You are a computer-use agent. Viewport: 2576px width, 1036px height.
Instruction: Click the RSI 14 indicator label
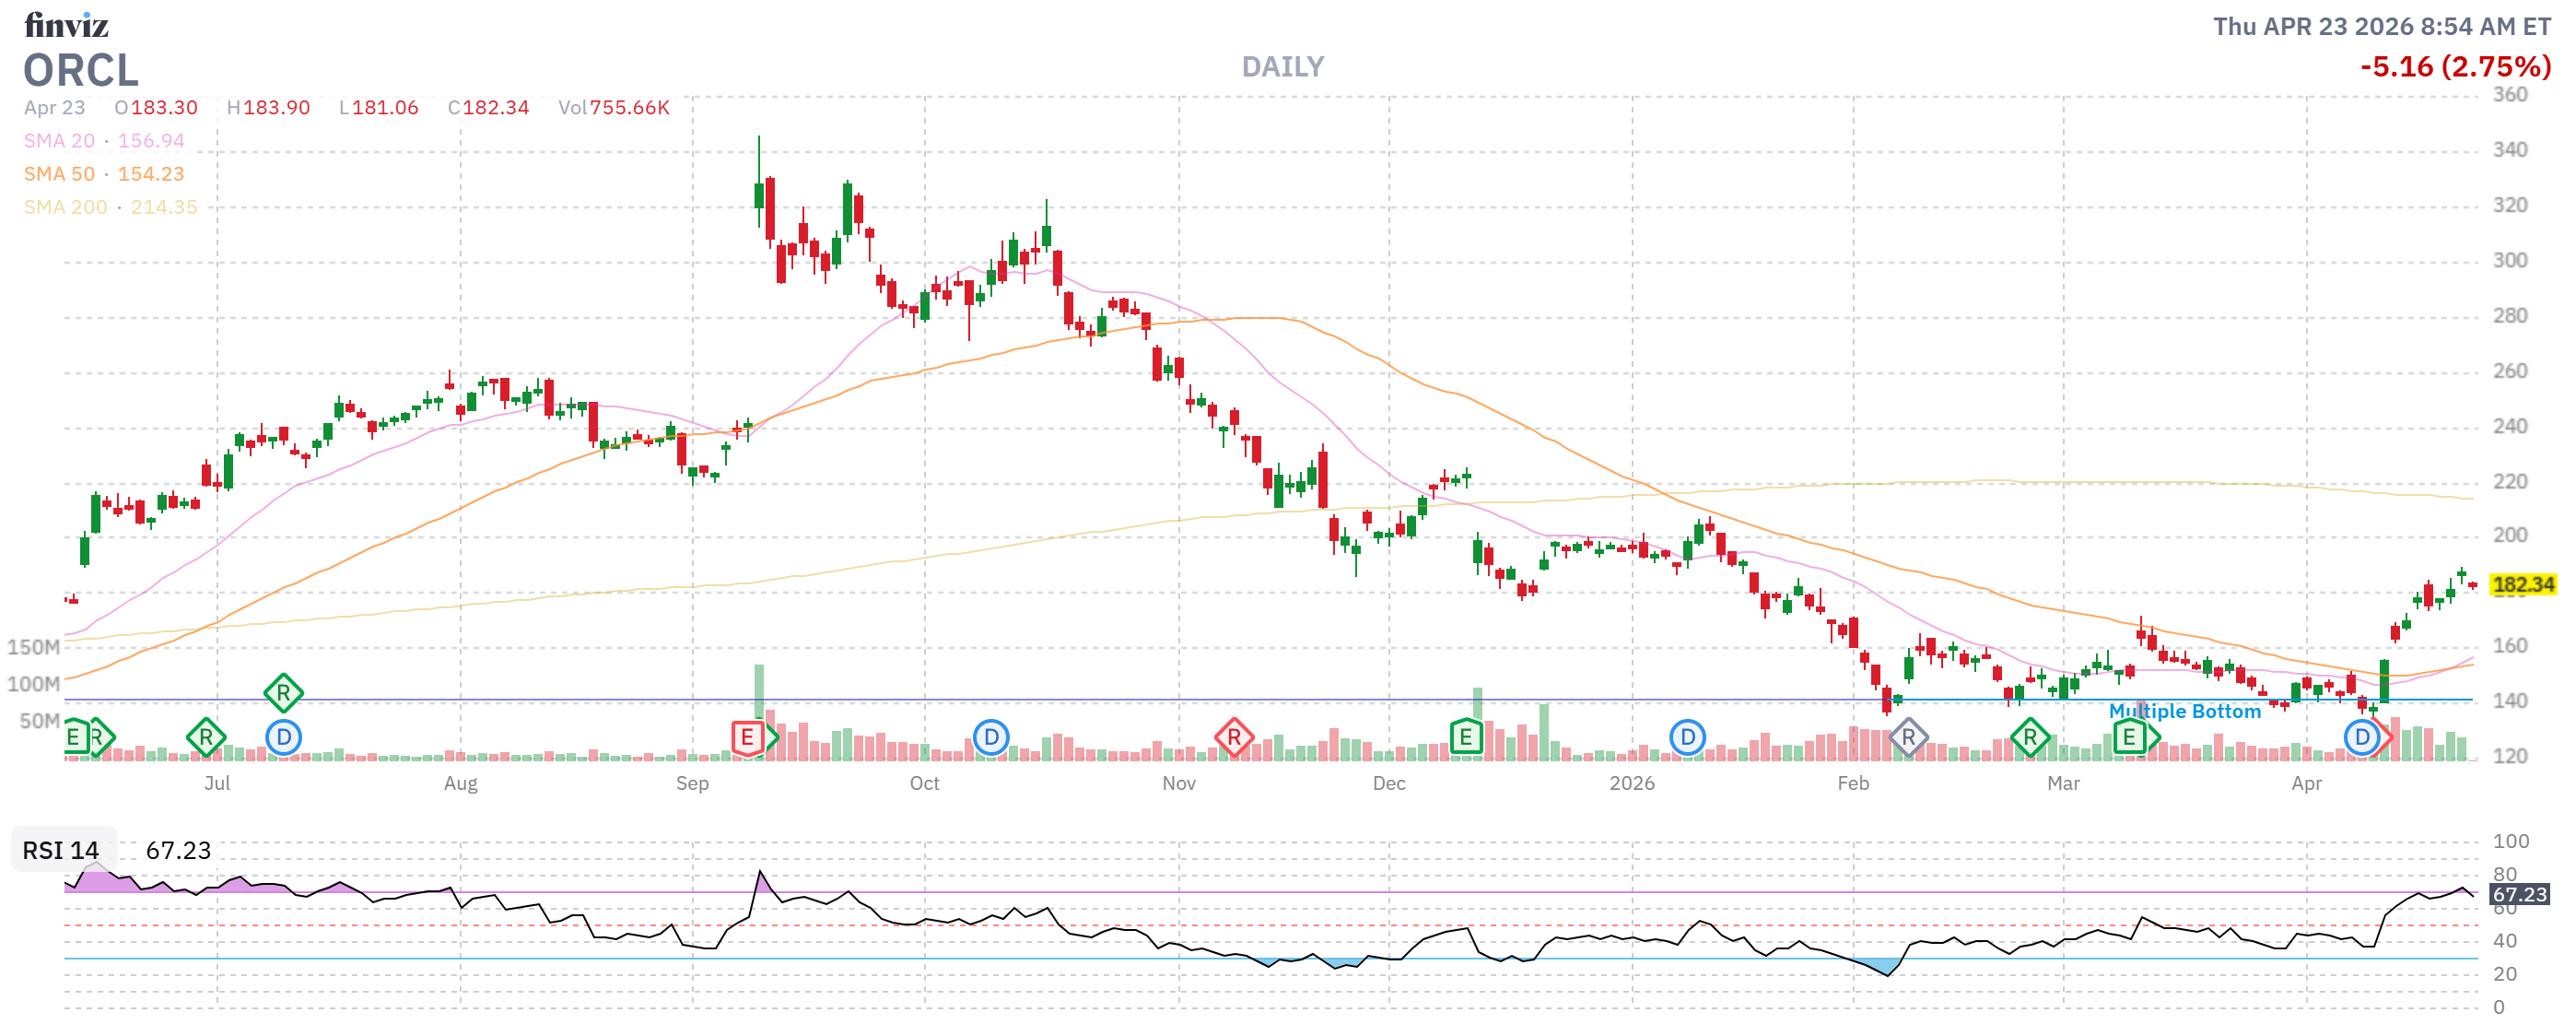[x=61, y=850]
